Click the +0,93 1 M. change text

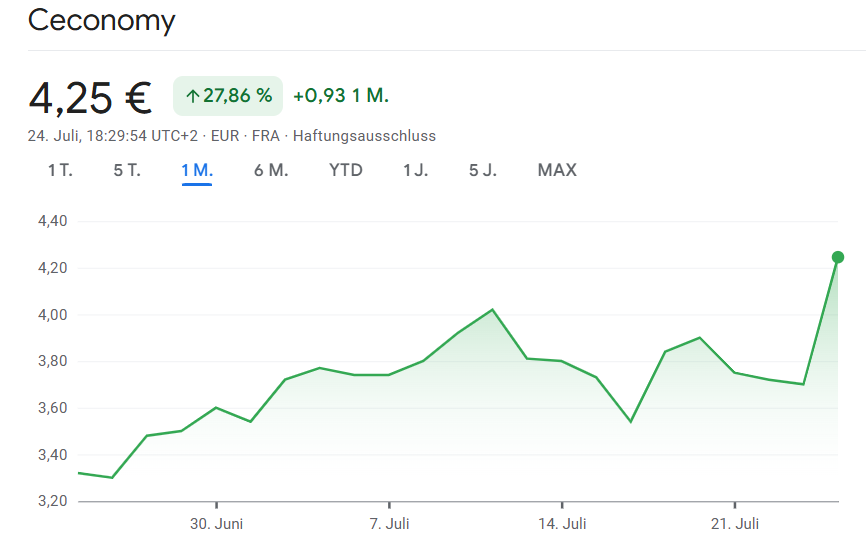coord(341,96)
